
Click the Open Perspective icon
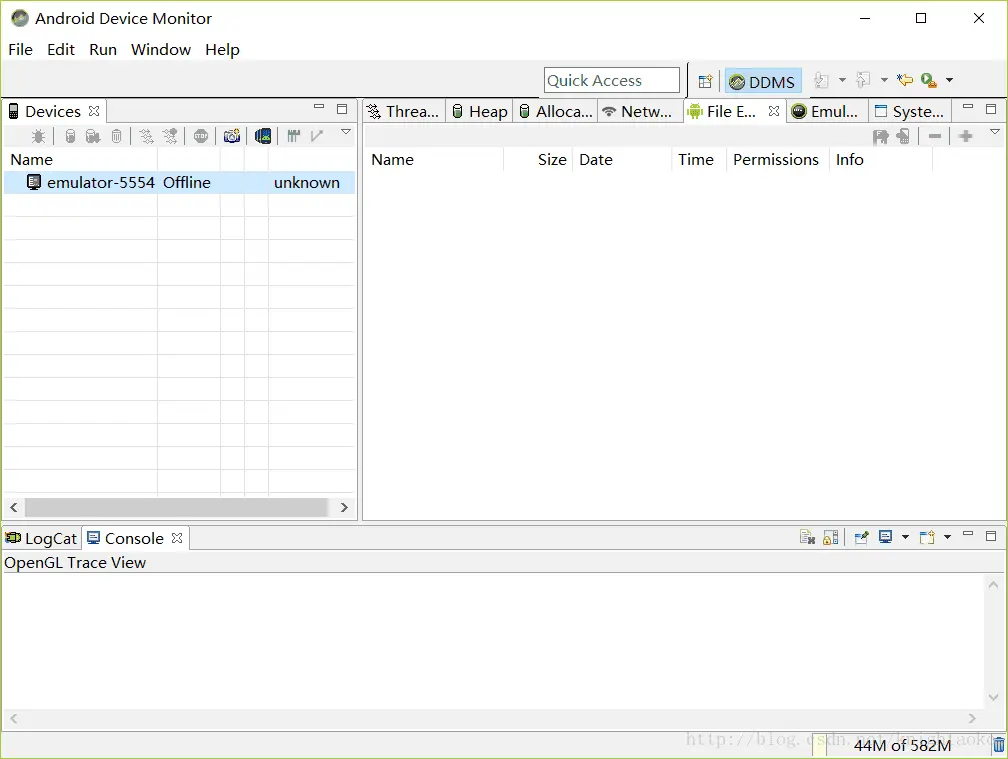click(705, 81)
